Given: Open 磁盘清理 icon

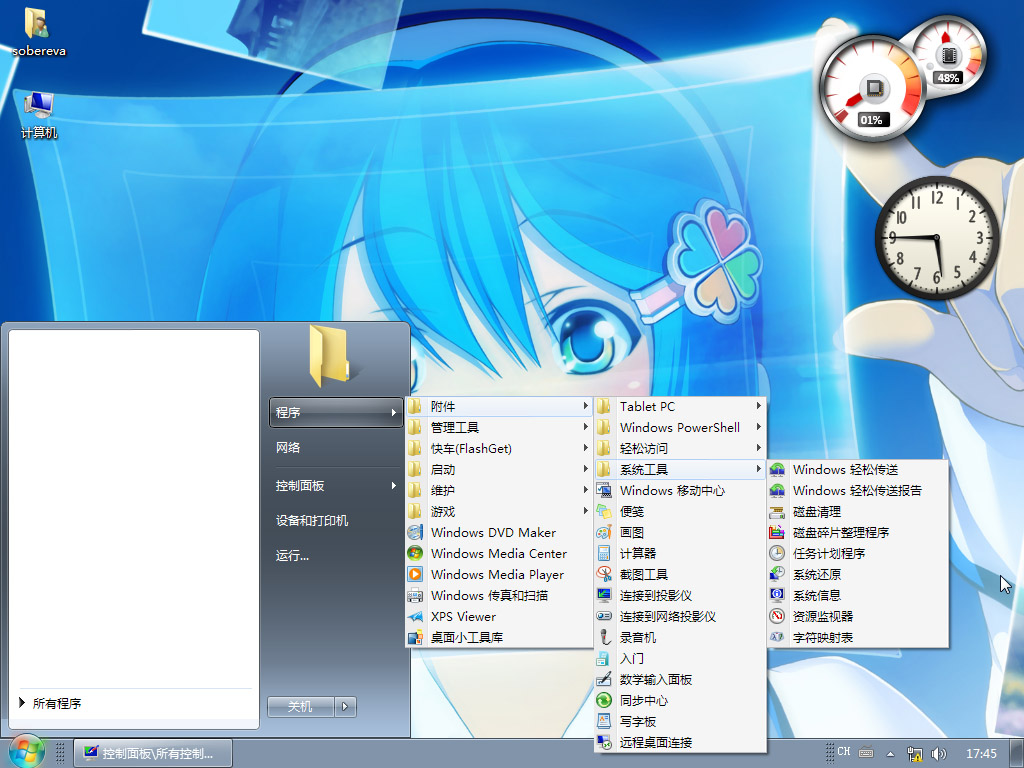Looking at the screenshot, I should (x=777, y=511).
